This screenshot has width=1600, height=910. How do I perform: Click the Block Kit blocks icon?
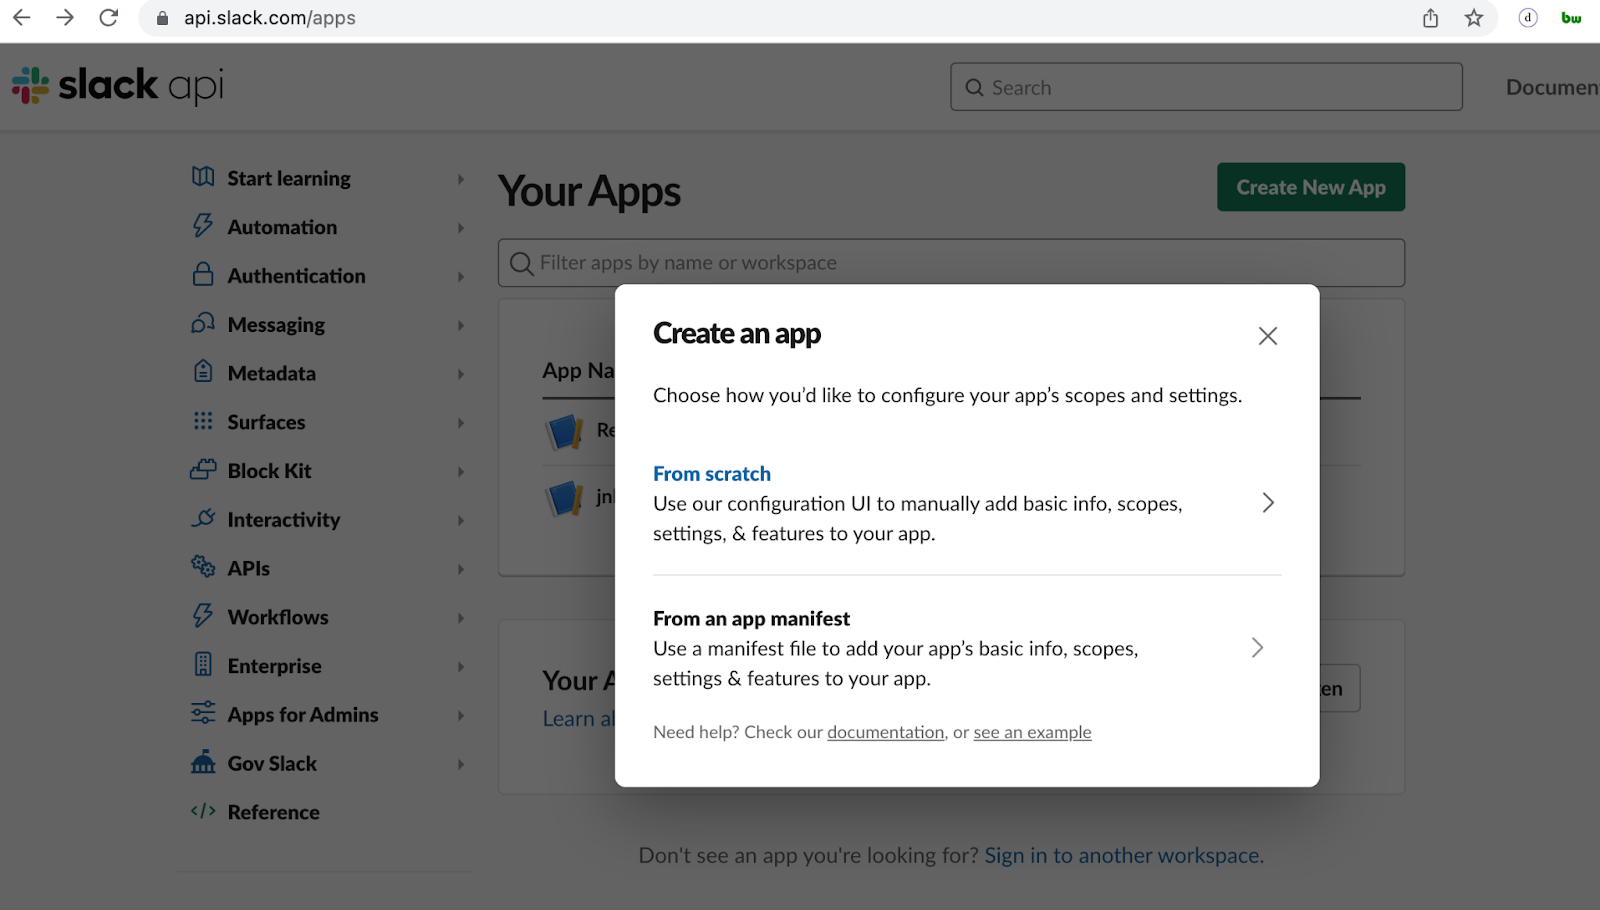203,469
